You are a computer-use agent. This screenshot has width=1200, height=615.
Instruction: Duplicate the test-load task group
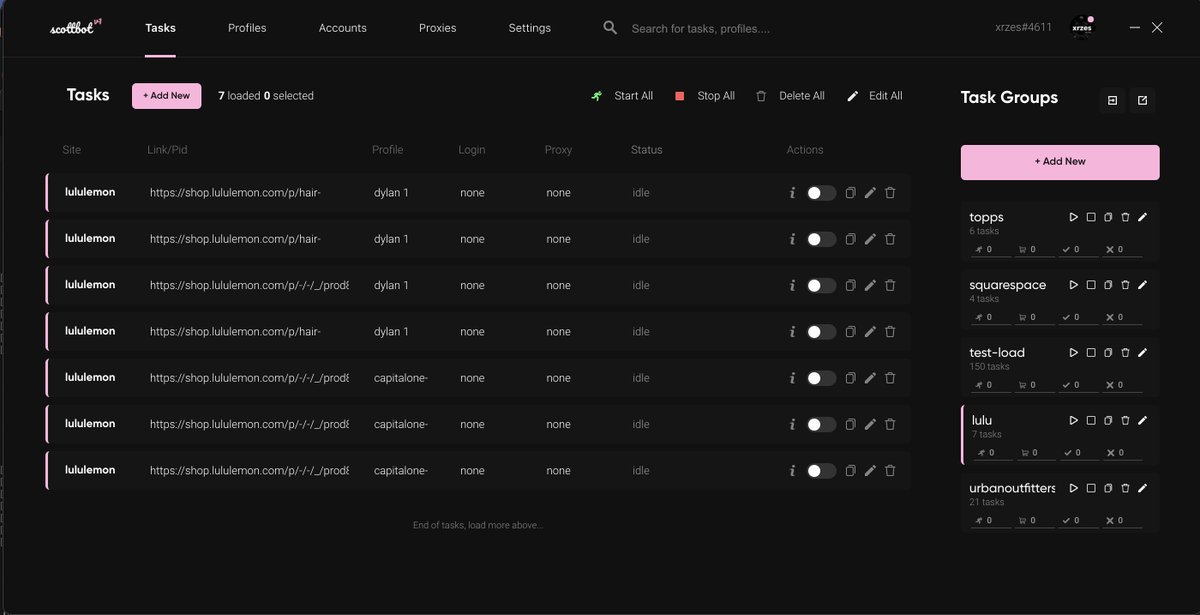[x=1108, y=353]
